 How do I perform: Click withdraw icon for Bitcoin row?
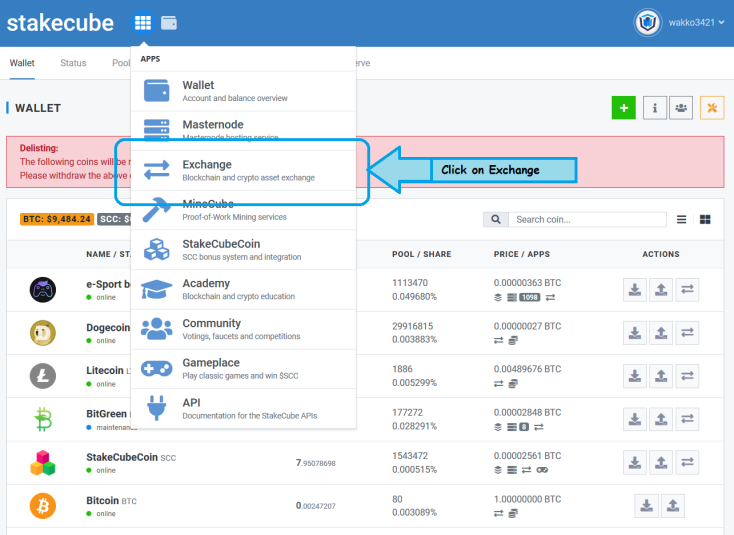pos(673,506)
